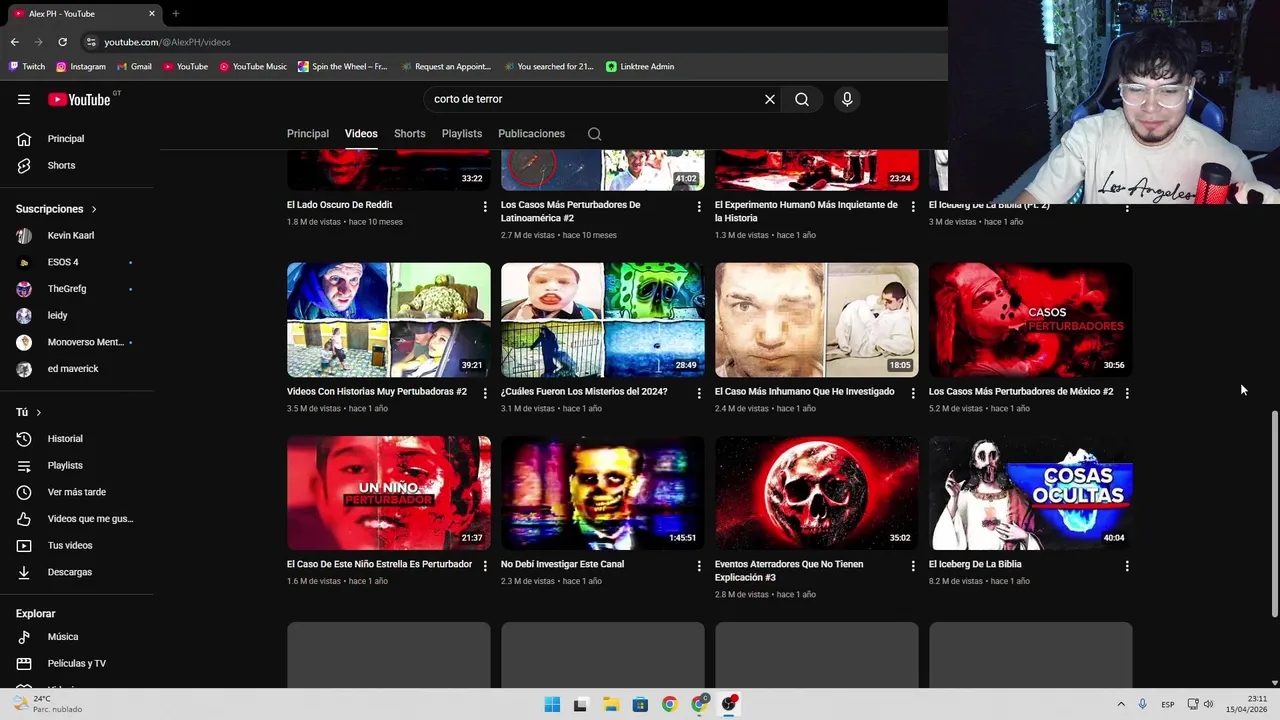
Task: Open options for Eventos Aterradores video
Action: click(x=913, y=566)
